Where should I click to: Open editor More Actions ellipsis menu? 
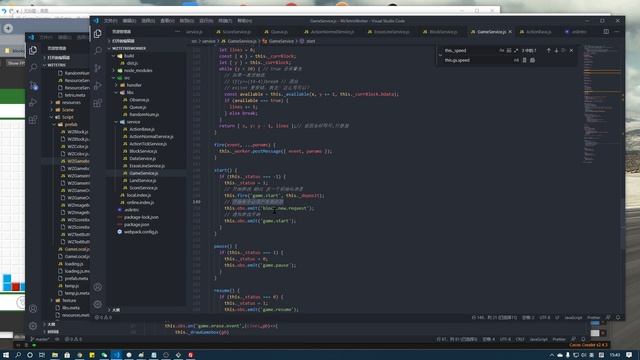(616, 31)
